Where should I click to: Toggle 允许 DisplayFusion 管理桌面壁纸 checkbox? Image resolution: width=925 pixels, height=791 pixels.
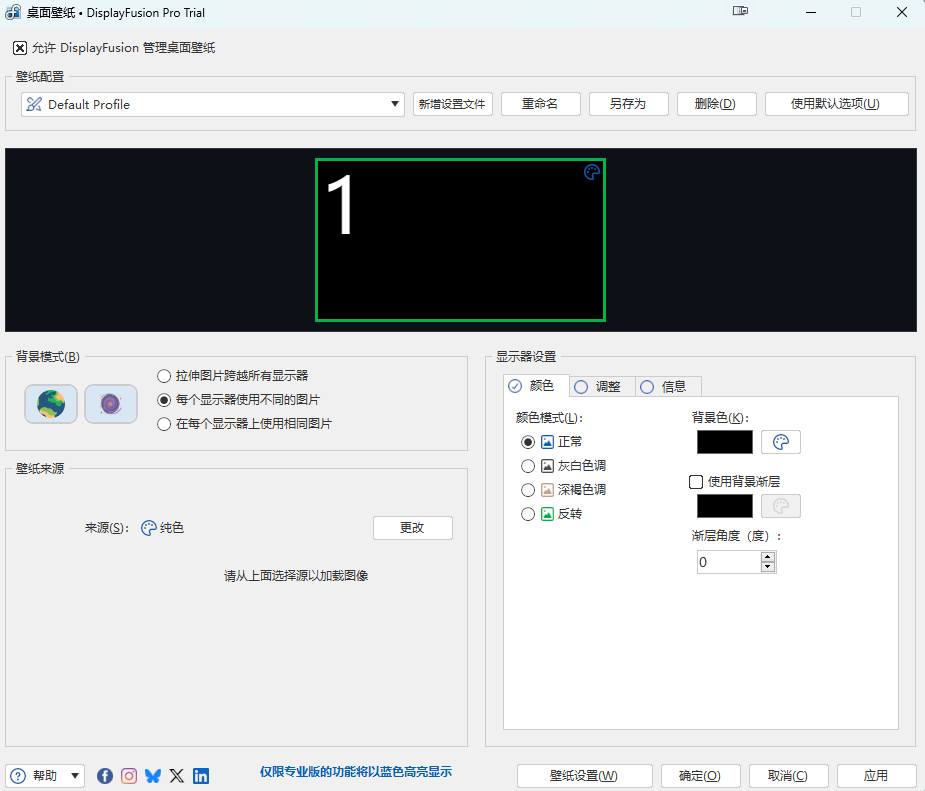click(20, 48)
